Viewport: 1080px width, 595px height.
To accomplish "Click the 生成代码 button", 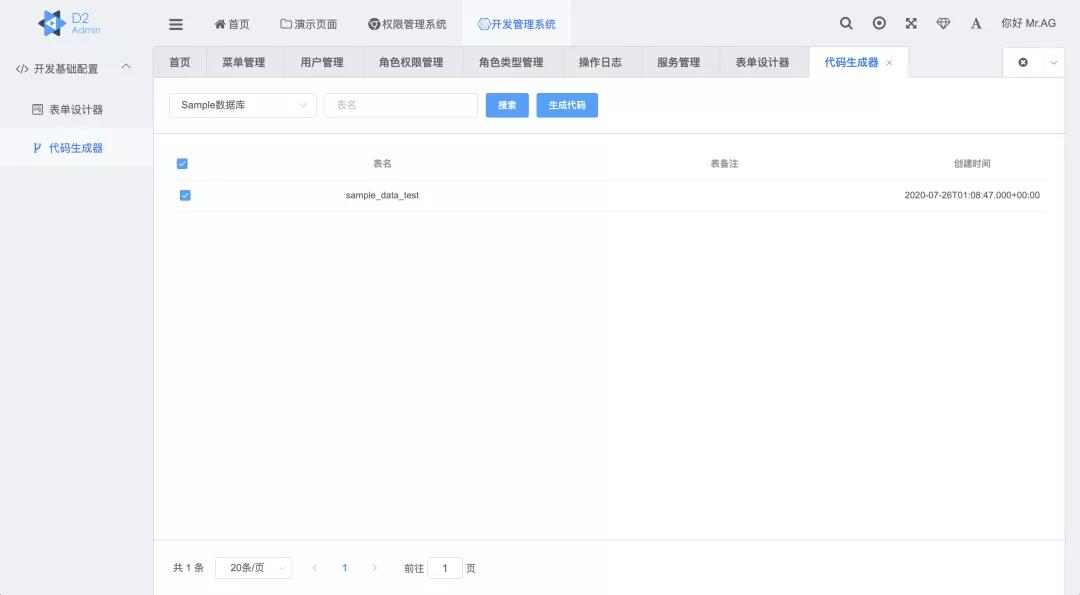I will pos(567,104).
